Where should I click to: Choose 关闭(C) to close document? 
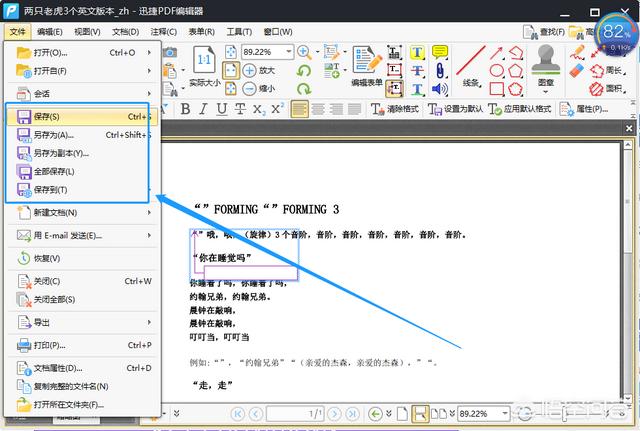(x=82, y=281)
